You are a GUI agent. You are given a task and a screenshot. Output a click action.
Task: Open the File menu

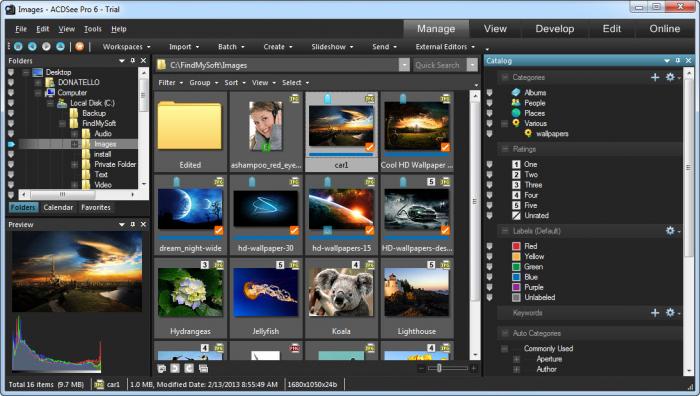(21, 29)
